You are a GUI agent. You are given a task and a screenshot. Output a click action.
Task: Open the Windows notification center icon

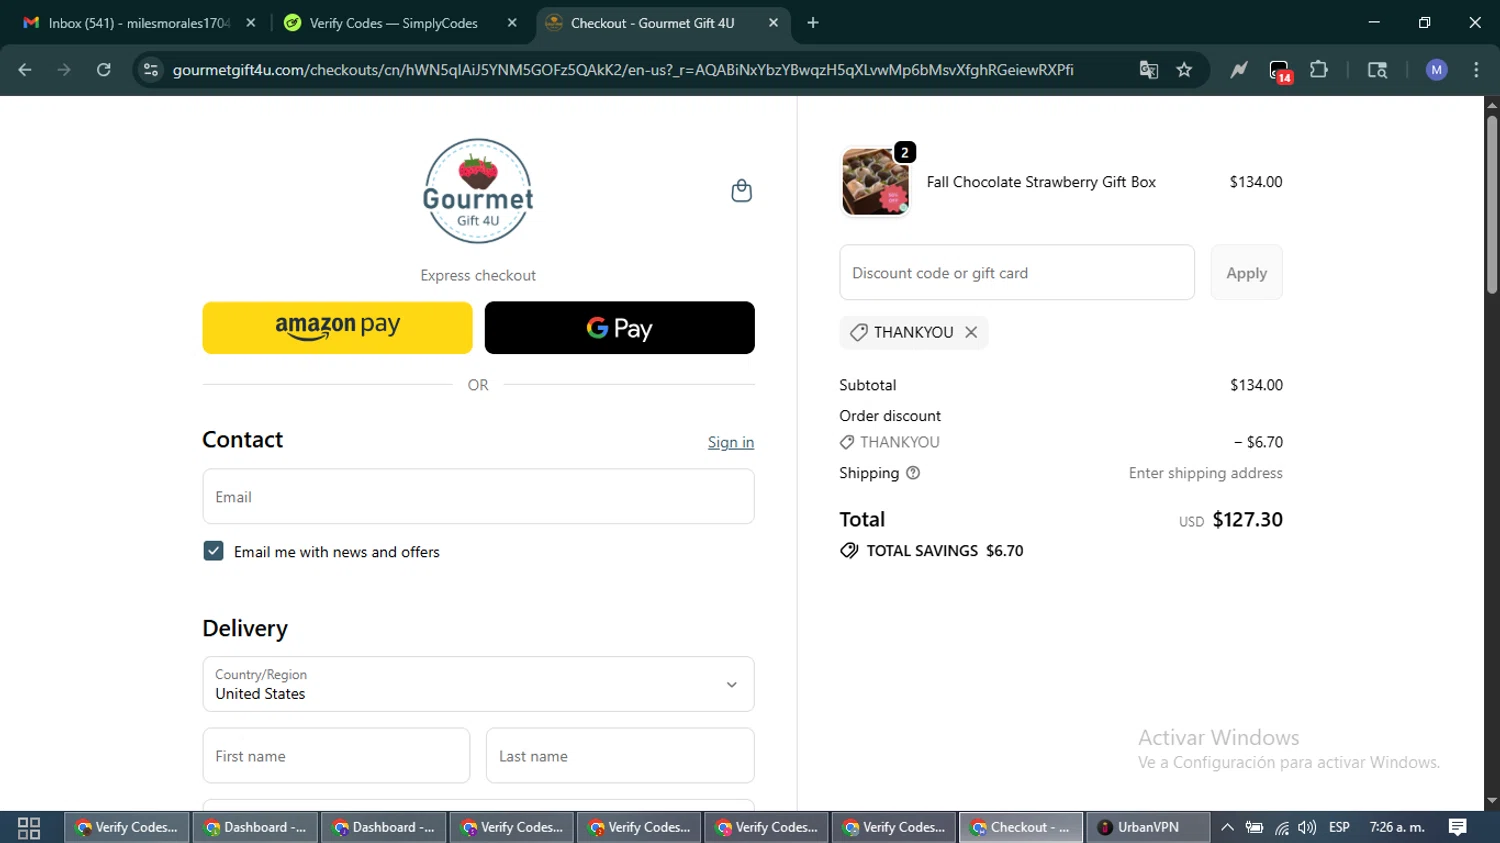(1458, 827)
